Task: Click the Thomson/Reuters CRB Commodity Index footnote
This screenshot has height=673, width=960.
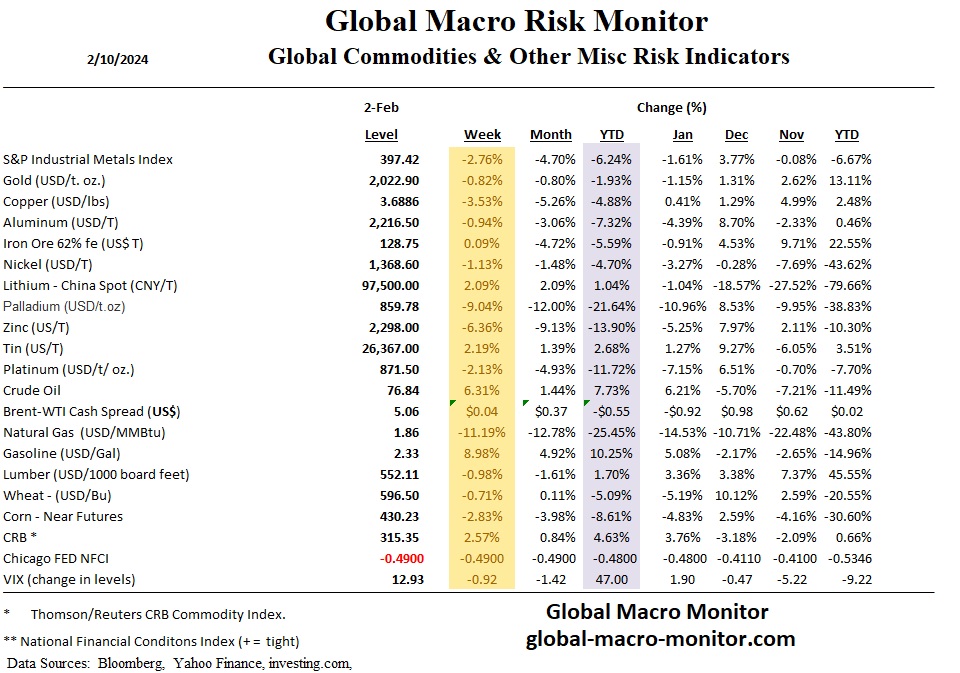Action: (x=158, y=613)
